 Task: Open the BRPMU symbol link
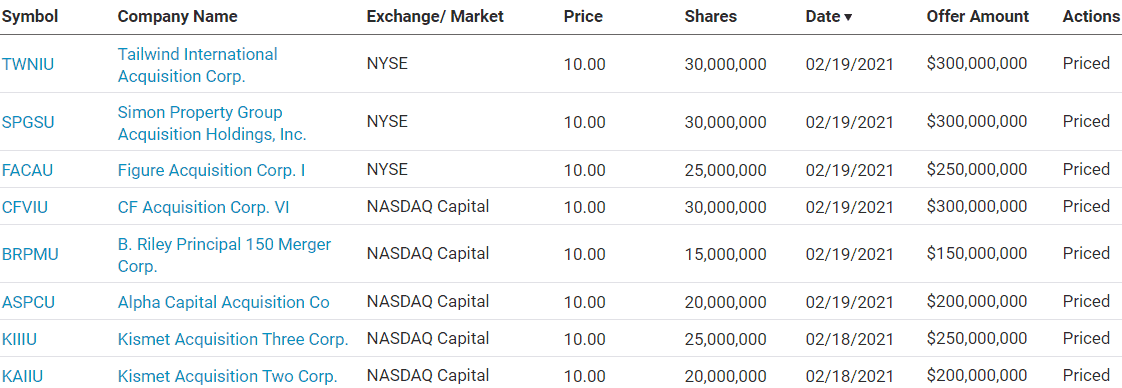[x=30, y=255]
